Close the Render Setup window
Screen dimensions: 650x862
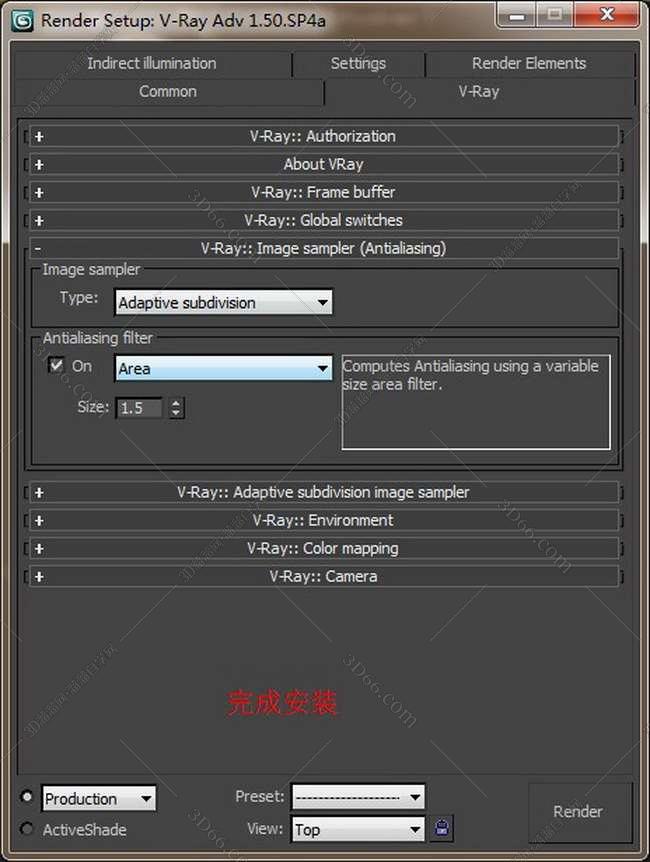click(607, 15)
